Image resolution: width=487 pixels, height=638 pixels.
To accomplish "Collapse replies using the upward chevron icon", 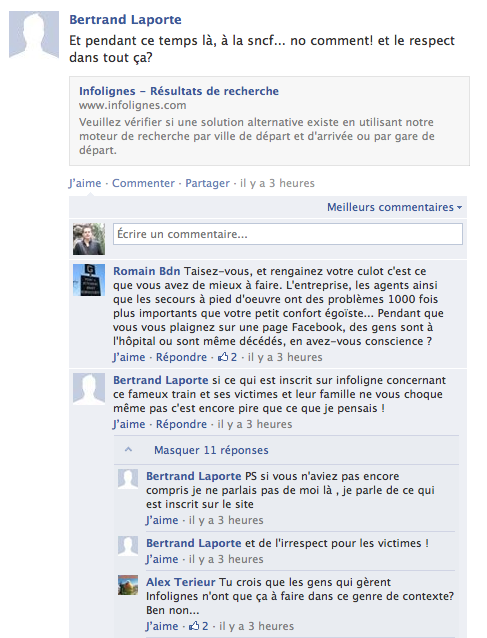I will point(129,450).
